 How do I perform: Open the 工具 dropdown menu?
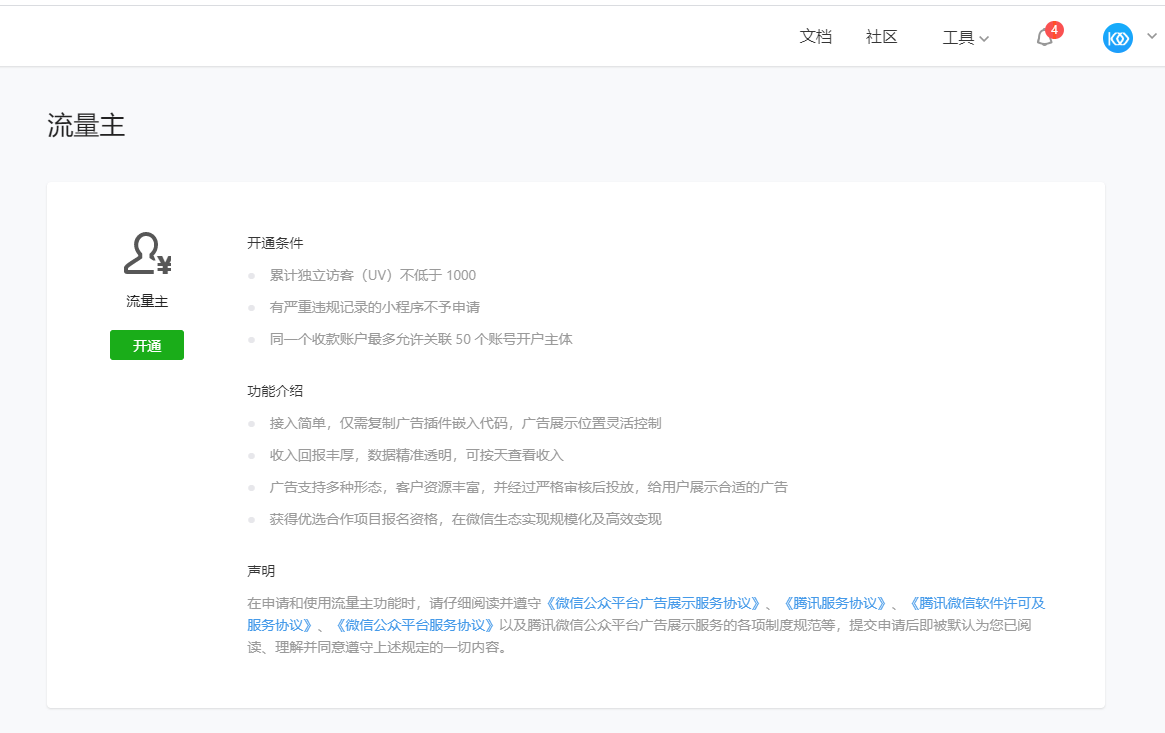click(x=958, y=38)
